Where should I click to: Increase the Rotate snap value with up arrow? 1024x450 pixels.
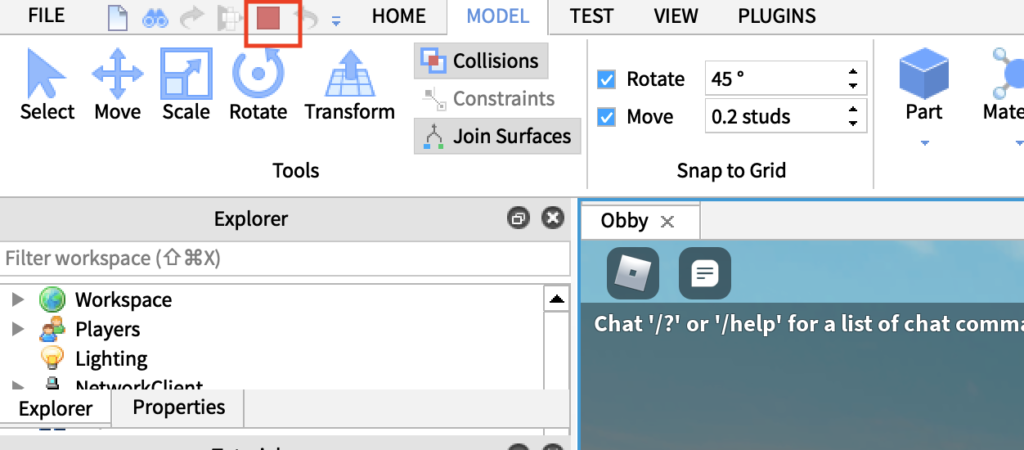[x=852, y=72]
